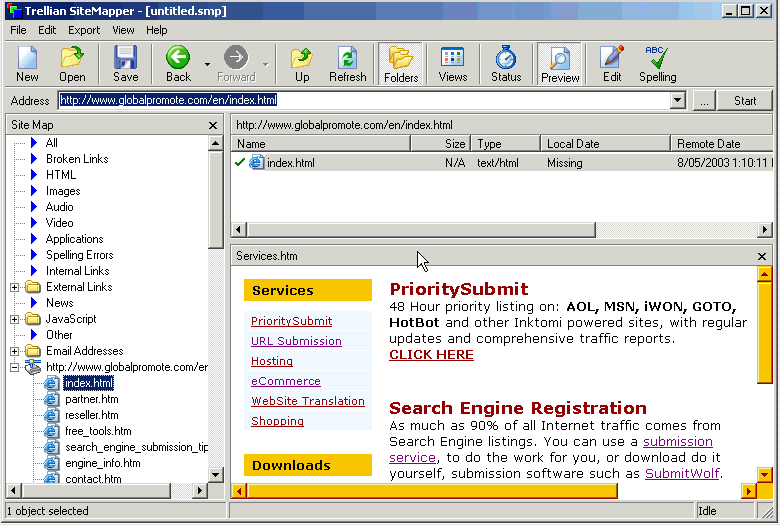Select the Broken Links filter
The image size is (780, 525).
click(x=77, y=159)
